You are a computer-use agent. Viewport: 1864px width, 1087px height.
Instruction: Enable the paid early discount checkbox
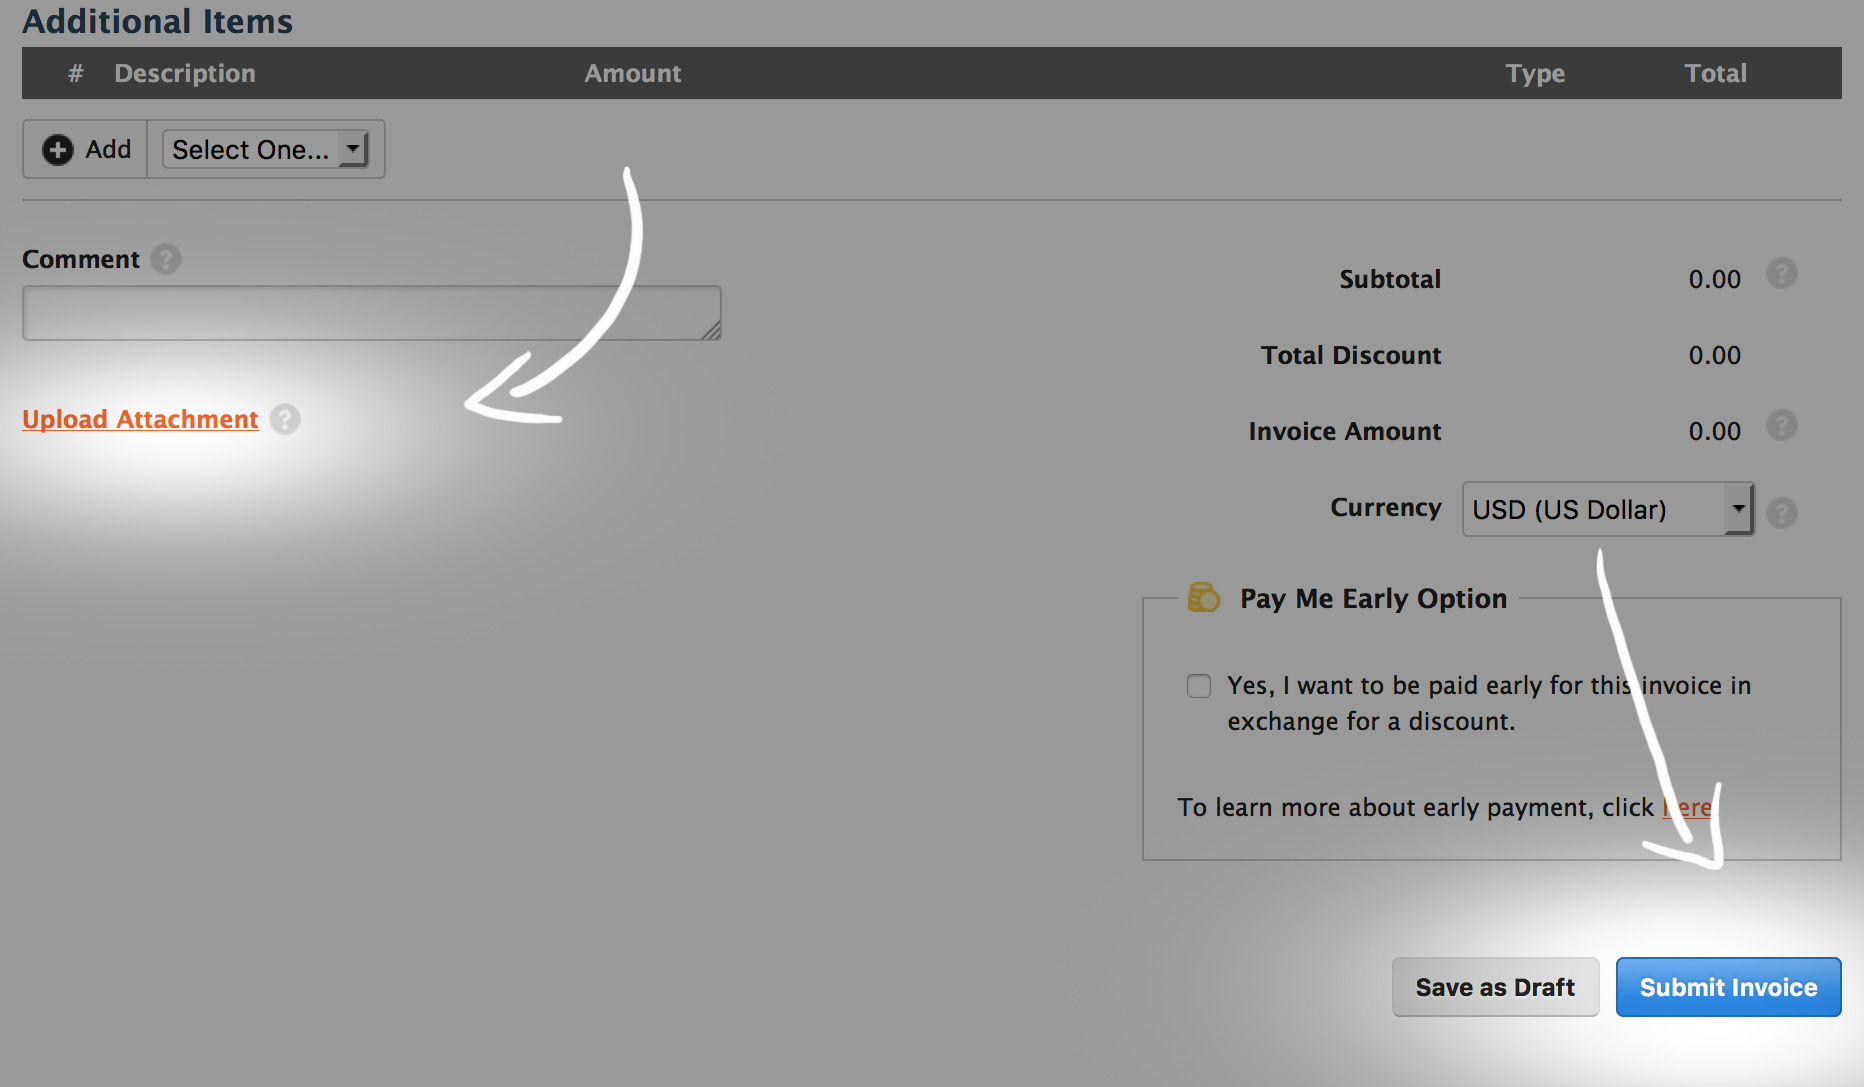click(x=1199, y=686)
